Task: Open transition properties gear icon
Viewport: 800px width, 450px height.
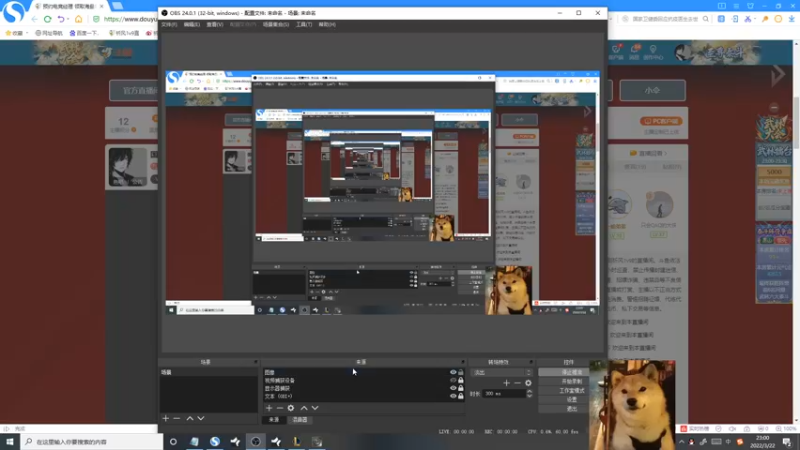Action: coord(528,383)
